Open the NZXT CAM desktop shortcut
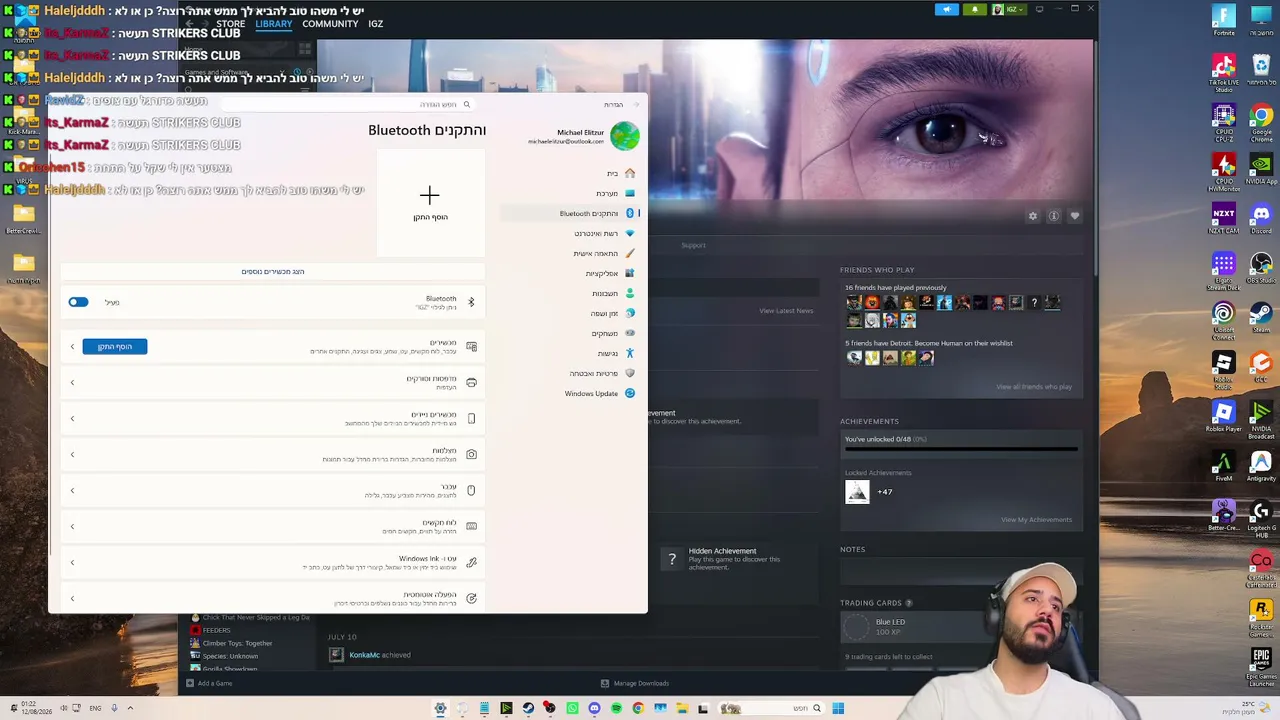The height and width of the screenshot is (720, 1280). [x=1224, y=217]
